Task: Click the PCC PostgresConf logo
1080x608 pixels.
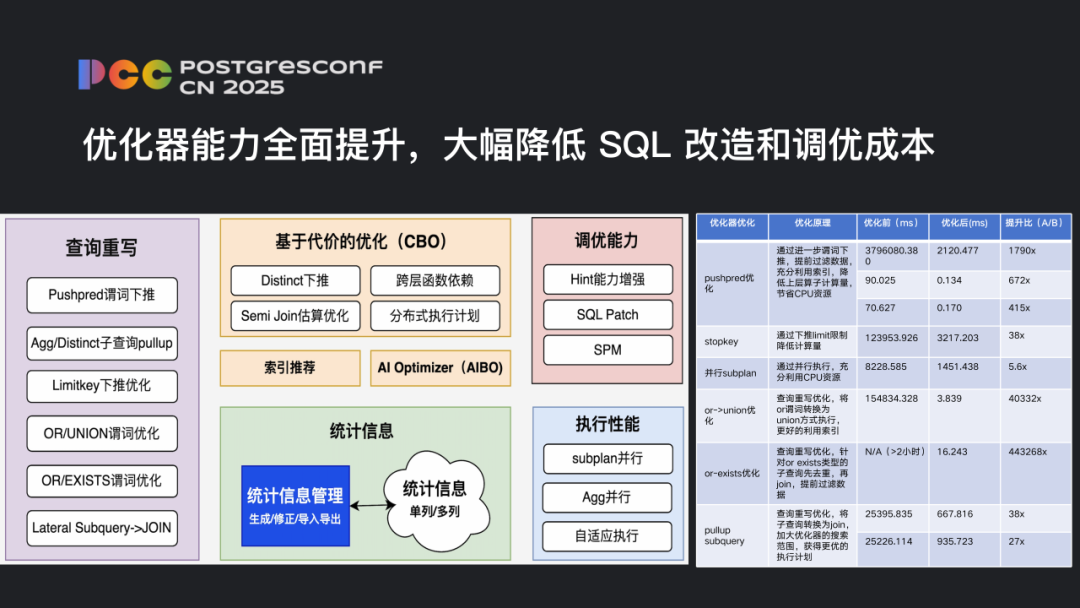Action: point(230,76)
